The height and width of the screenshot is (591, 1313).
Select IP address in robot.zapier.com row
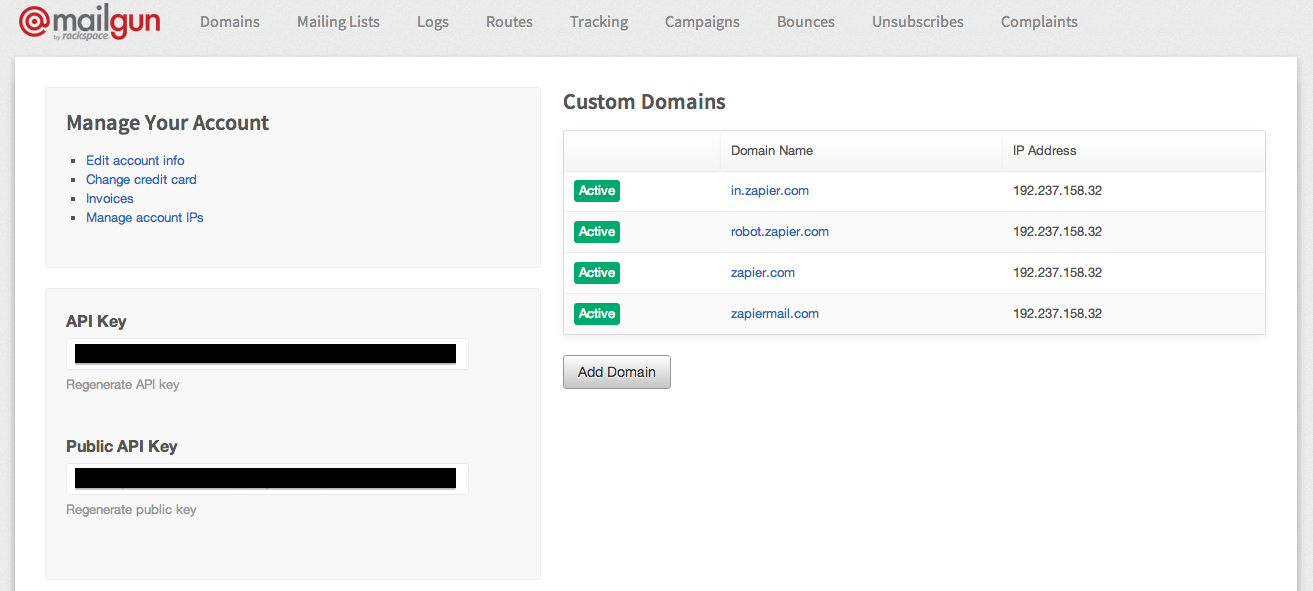(1057, 231)
